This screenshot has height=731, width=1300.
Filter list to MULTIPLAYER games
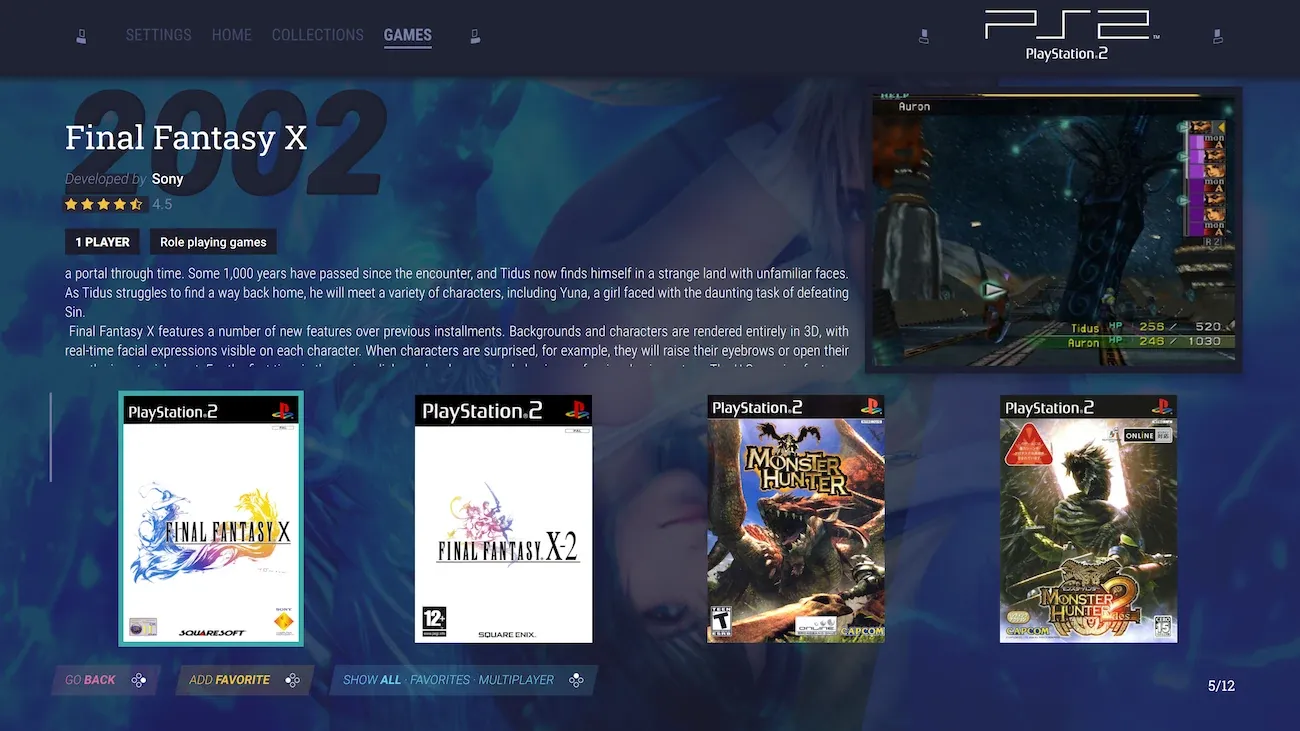[516, 680]
